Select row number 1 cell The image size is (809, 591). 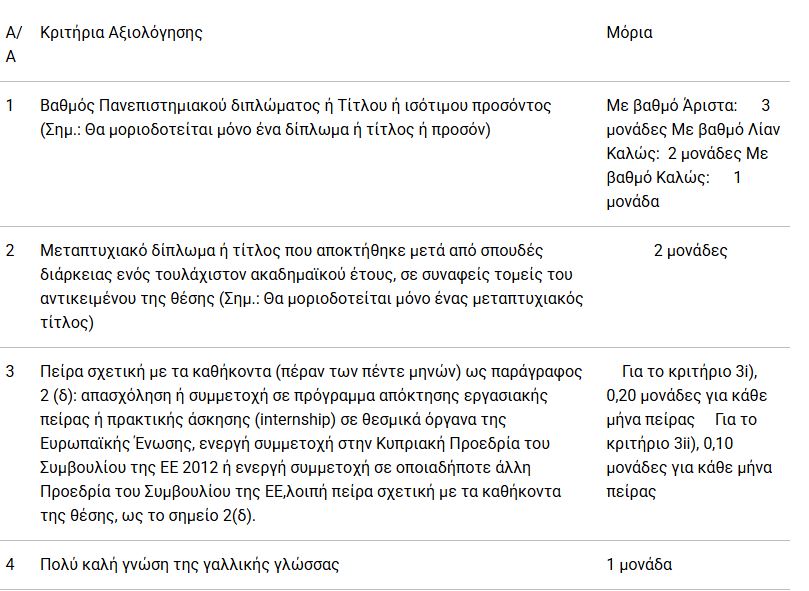pos(10,105)
